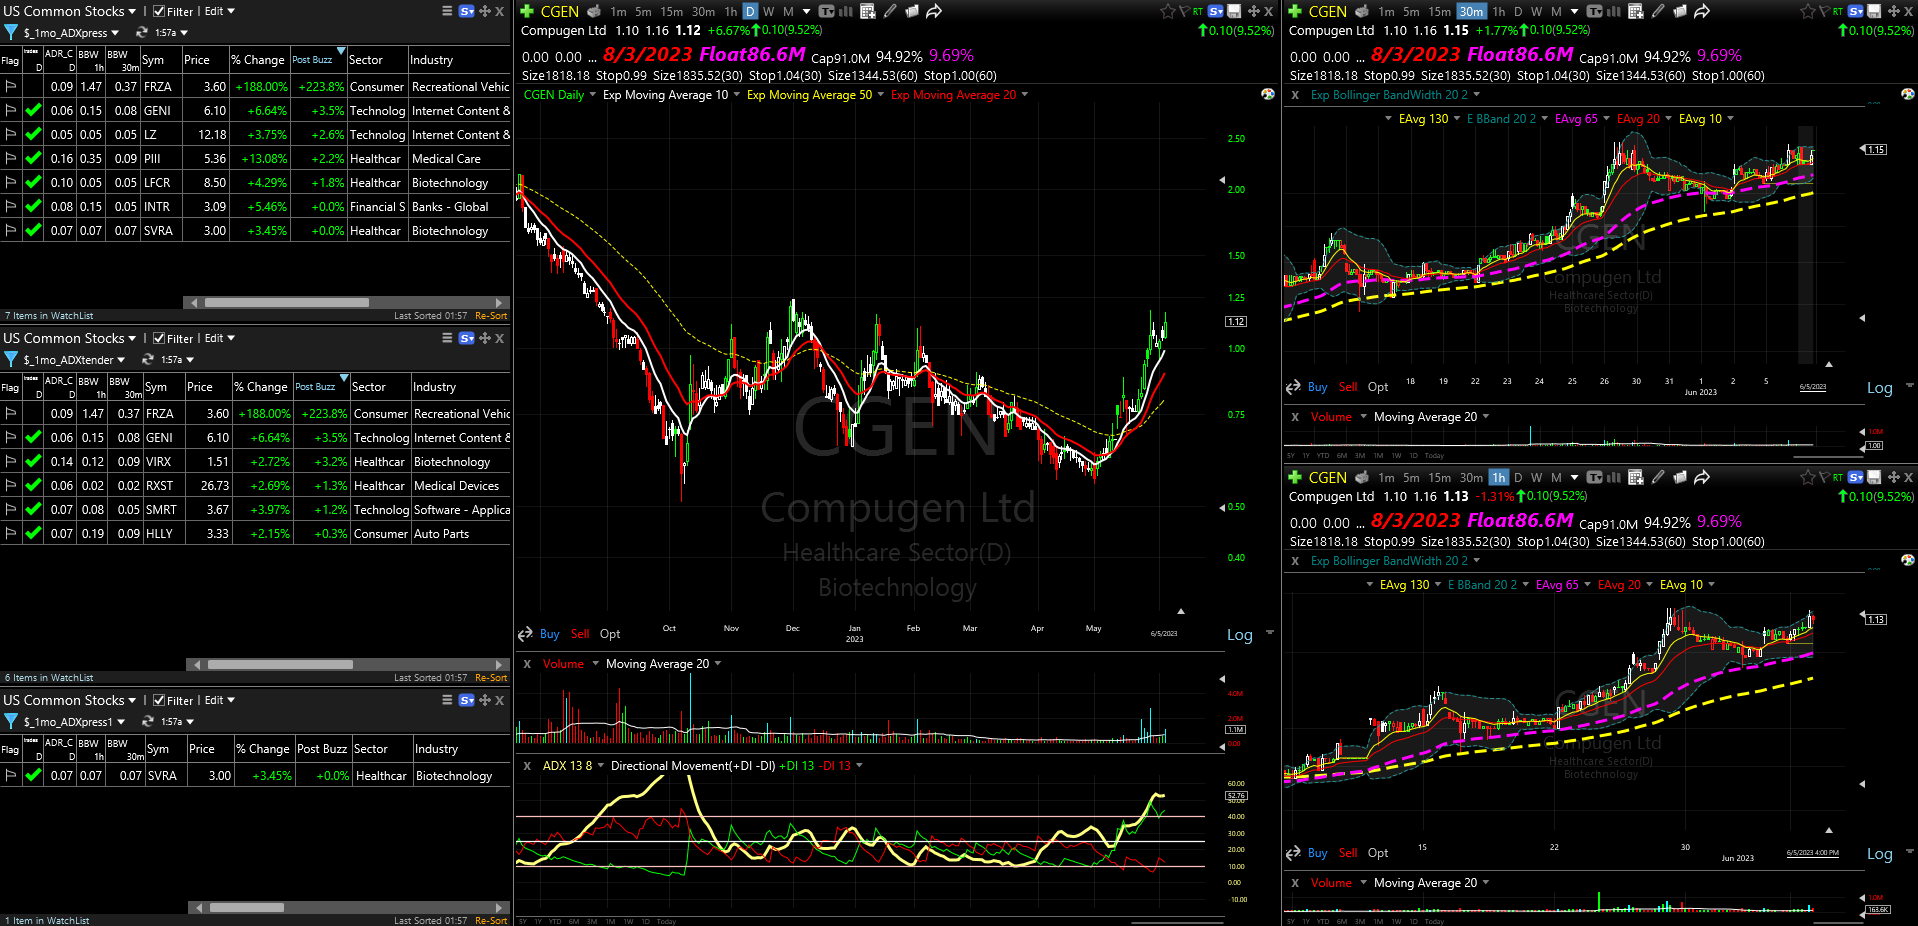Screen dimensions: 1918x926
Task: Toggle the Filter checkbox in top watchlist
Action: 159,11
